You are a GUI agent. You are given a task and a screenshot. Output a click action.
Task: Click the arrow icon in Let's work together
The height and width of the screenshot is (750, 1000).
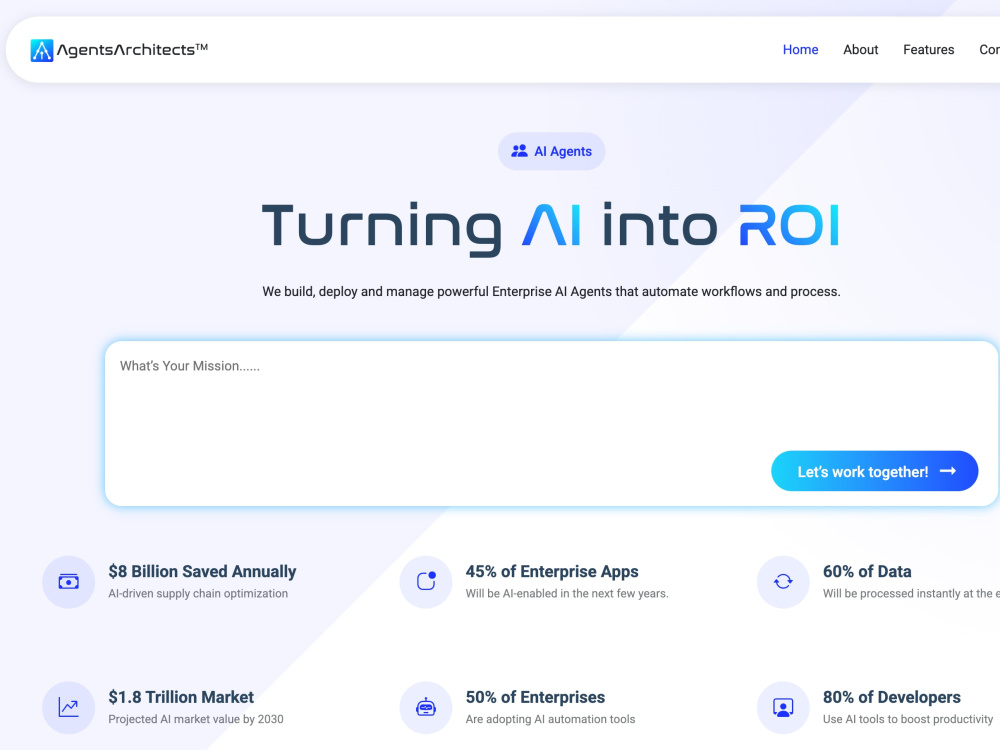click(x=948, y=471)
